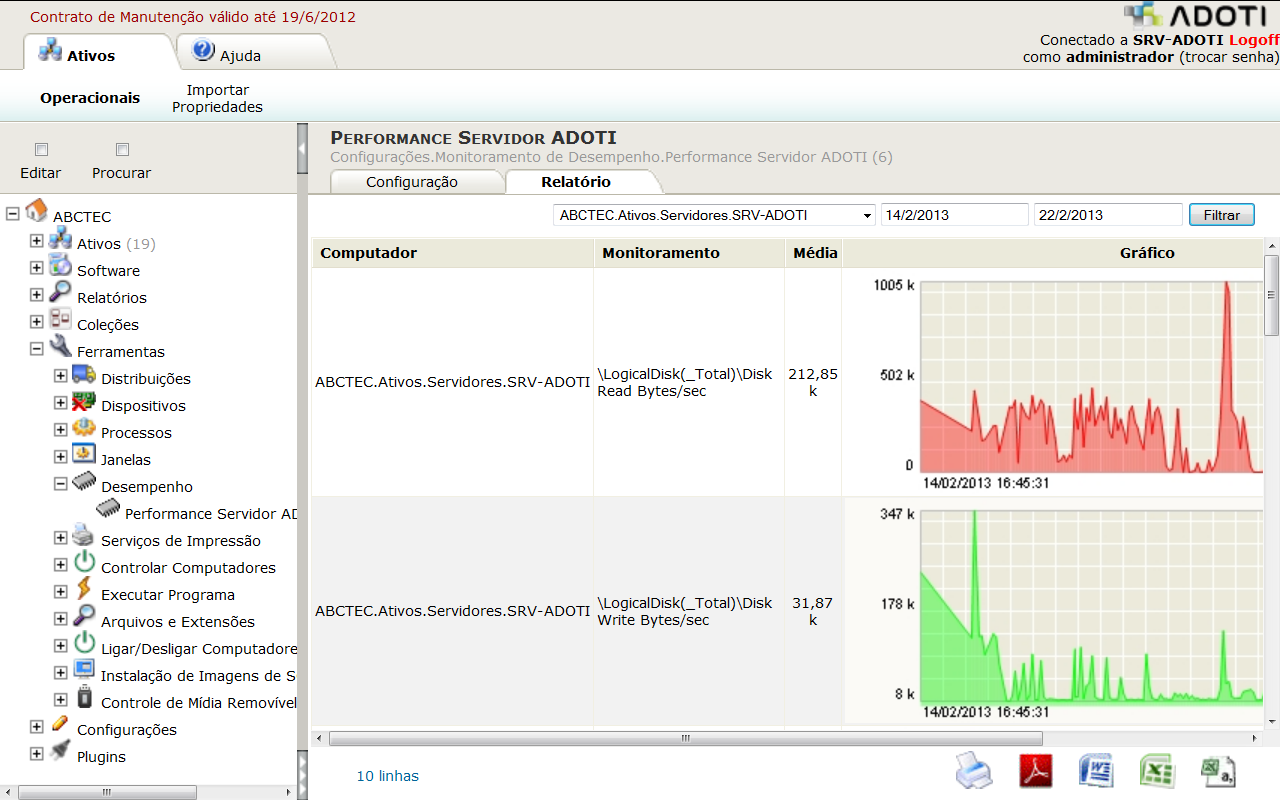Screen dimensions: 1280x800
Task: Export report to CSV file
Action: click(1219, 771)
